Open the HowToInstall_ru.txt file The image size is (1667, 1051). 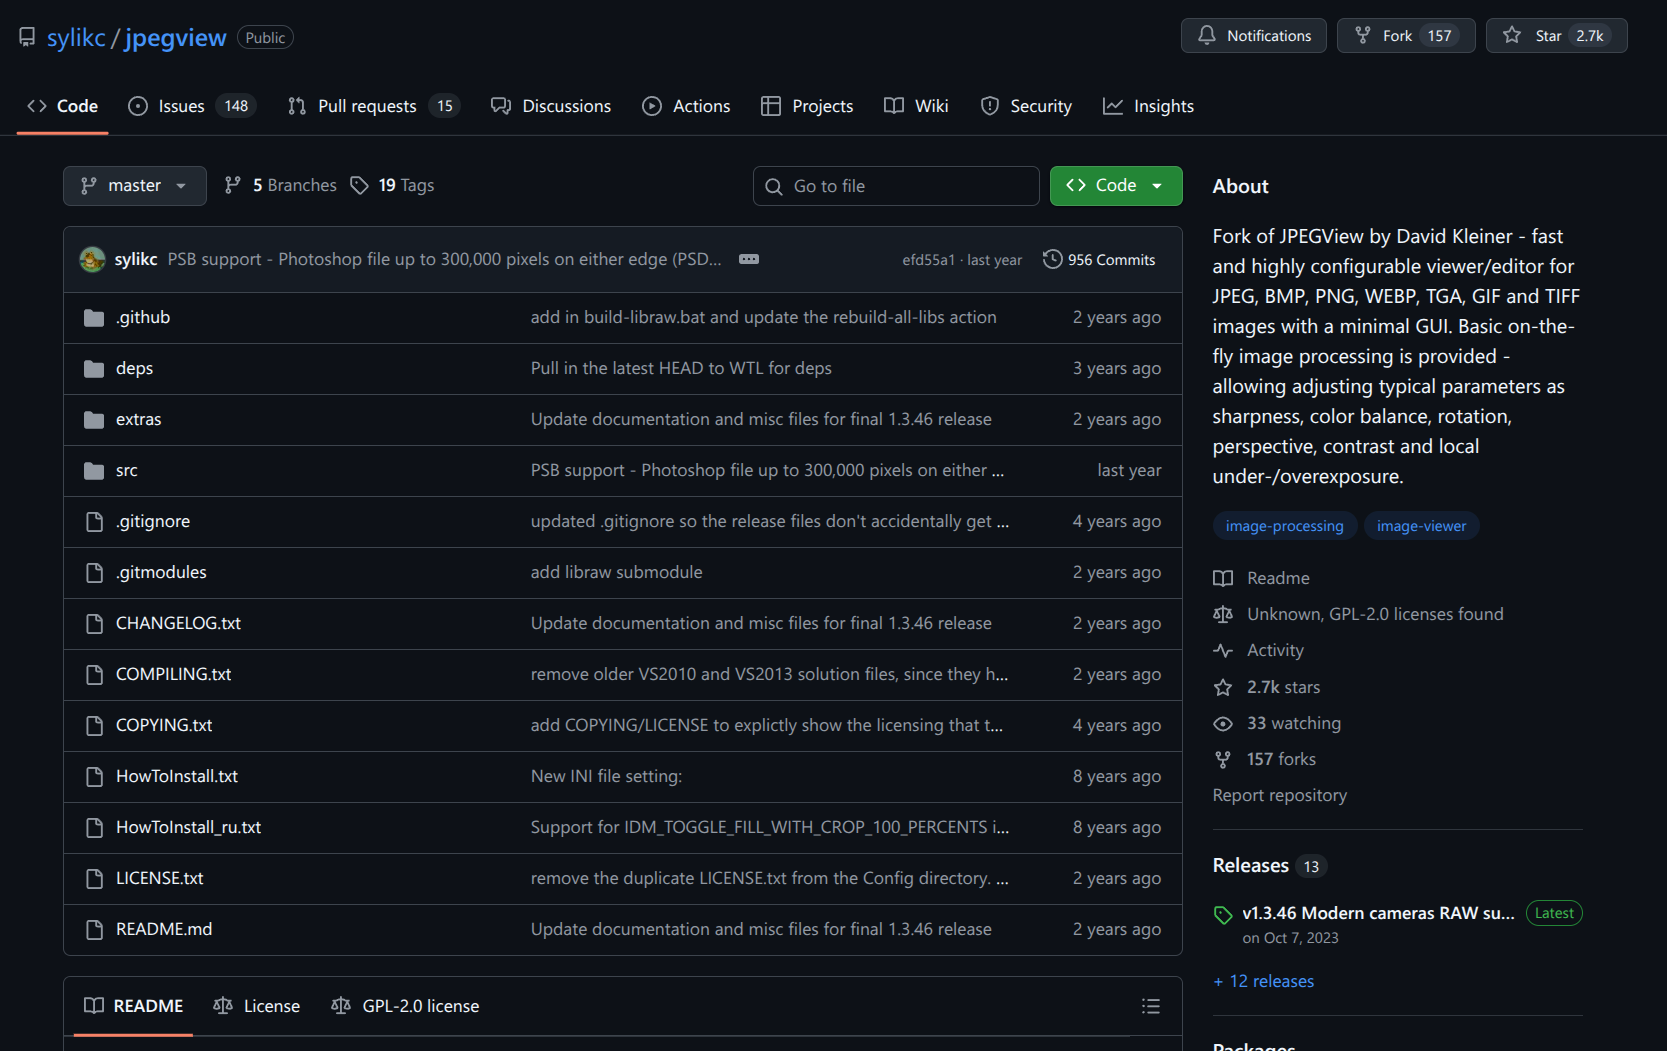[x=189, y=828]
